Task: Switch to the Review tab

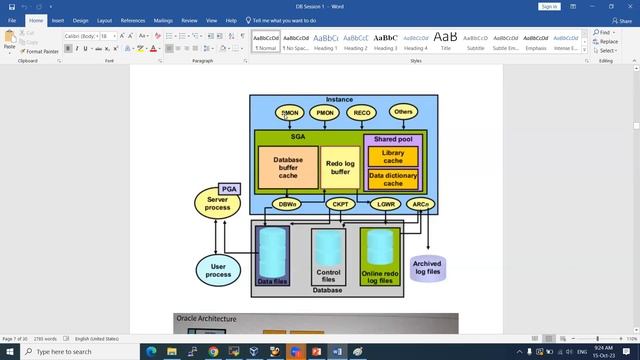Action: 189,20
